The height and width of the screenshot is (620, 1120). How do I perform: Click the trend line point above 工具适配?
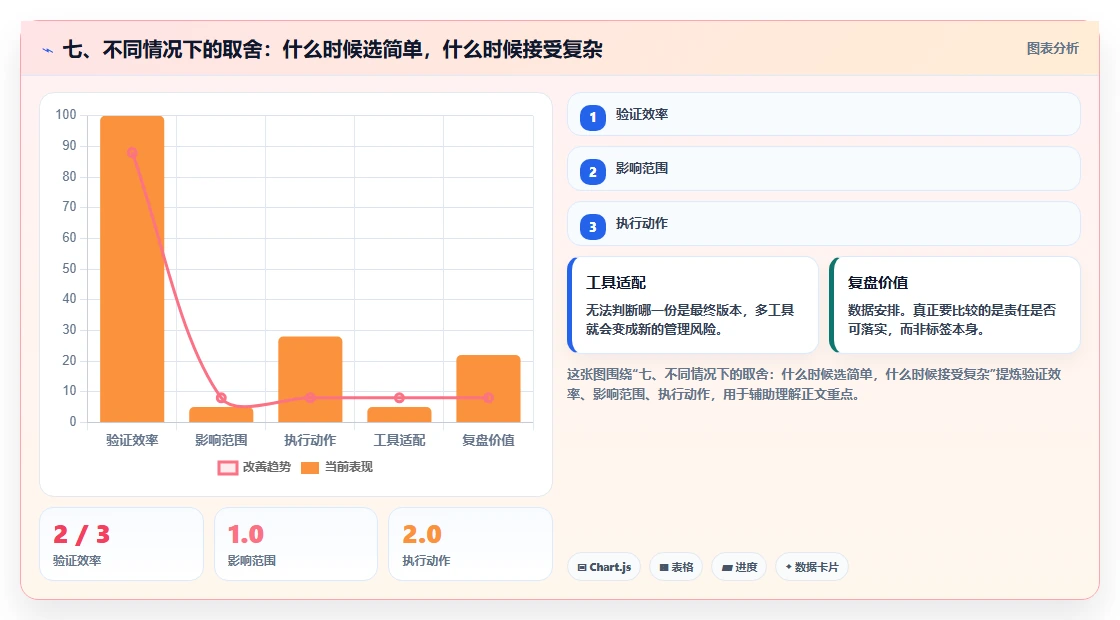pos(399,398)
